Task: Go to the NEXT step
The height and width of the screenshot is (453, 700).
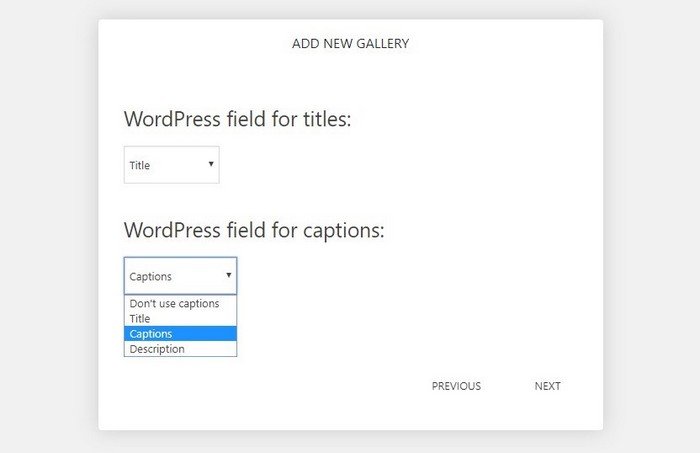Action: tap(547, 386)
